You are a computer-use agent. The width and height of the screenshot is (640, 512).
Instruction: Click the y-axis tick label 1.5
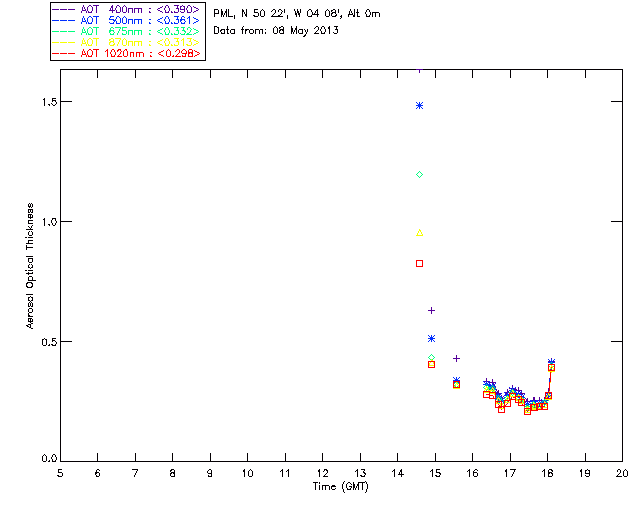tap(49, 102)
